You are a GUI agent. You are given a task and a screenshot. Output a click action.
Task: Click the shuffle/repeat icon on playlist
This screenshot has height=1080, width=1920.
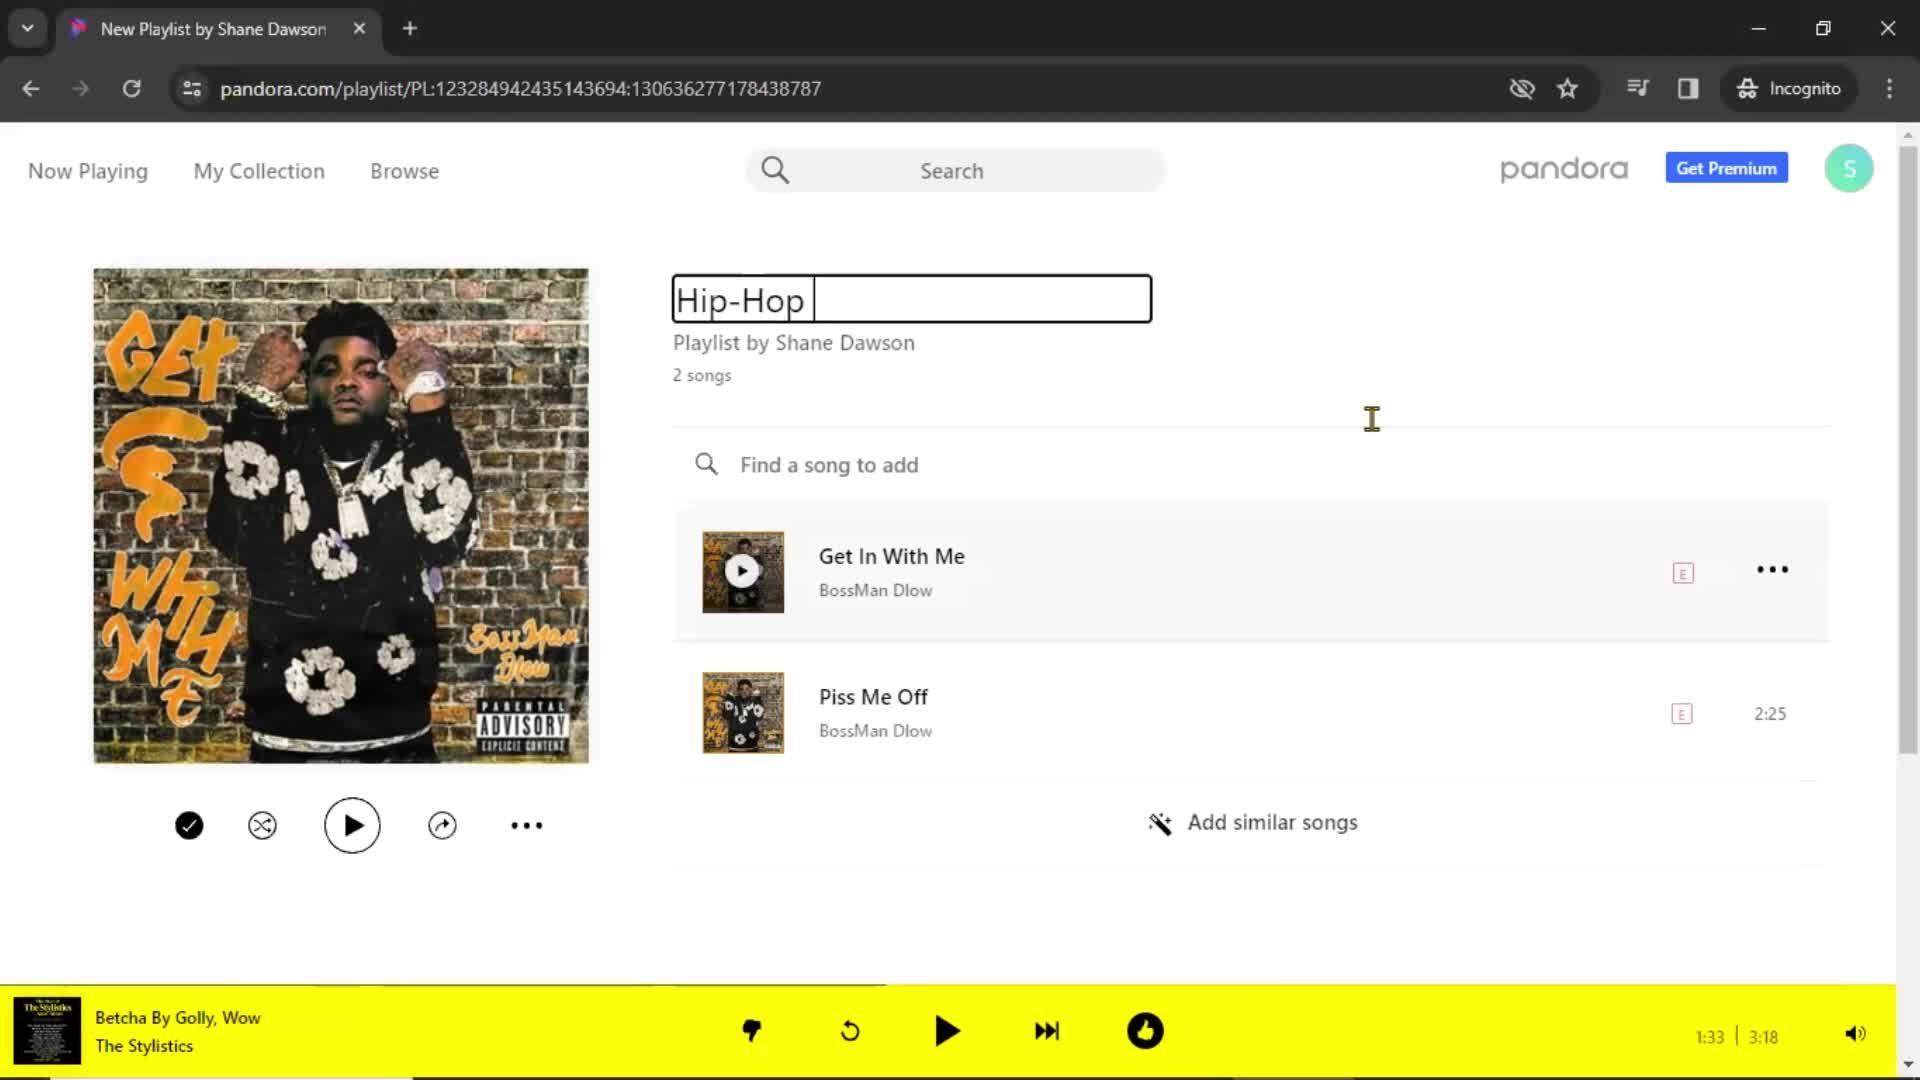tap(261, 825)
